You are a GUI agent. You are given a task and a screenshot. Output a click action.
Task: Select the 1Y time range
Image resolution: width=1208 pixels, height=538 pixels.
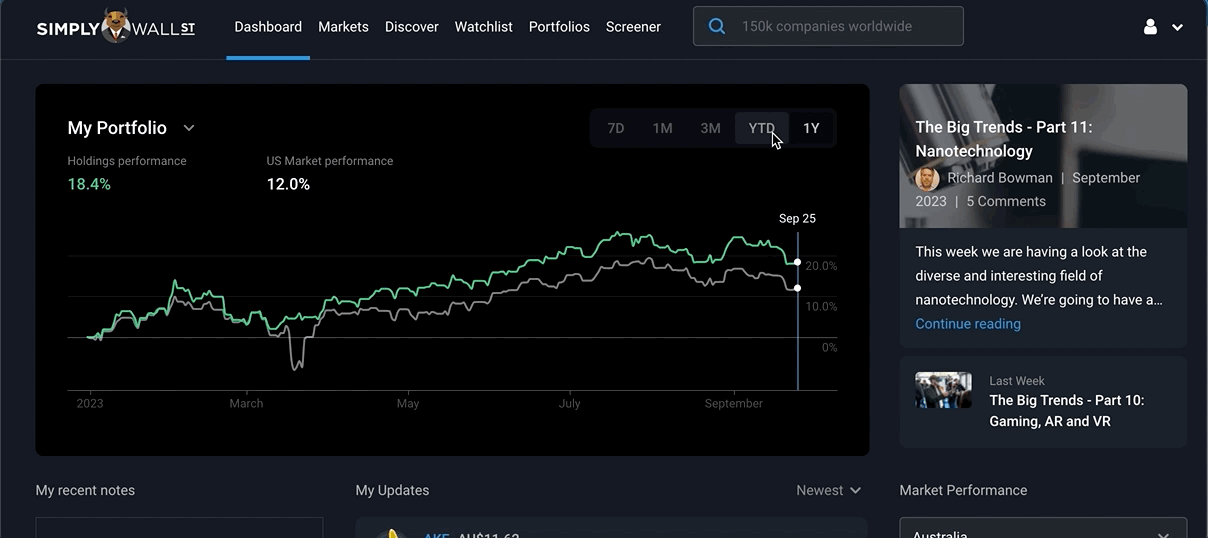click(811, 128)
